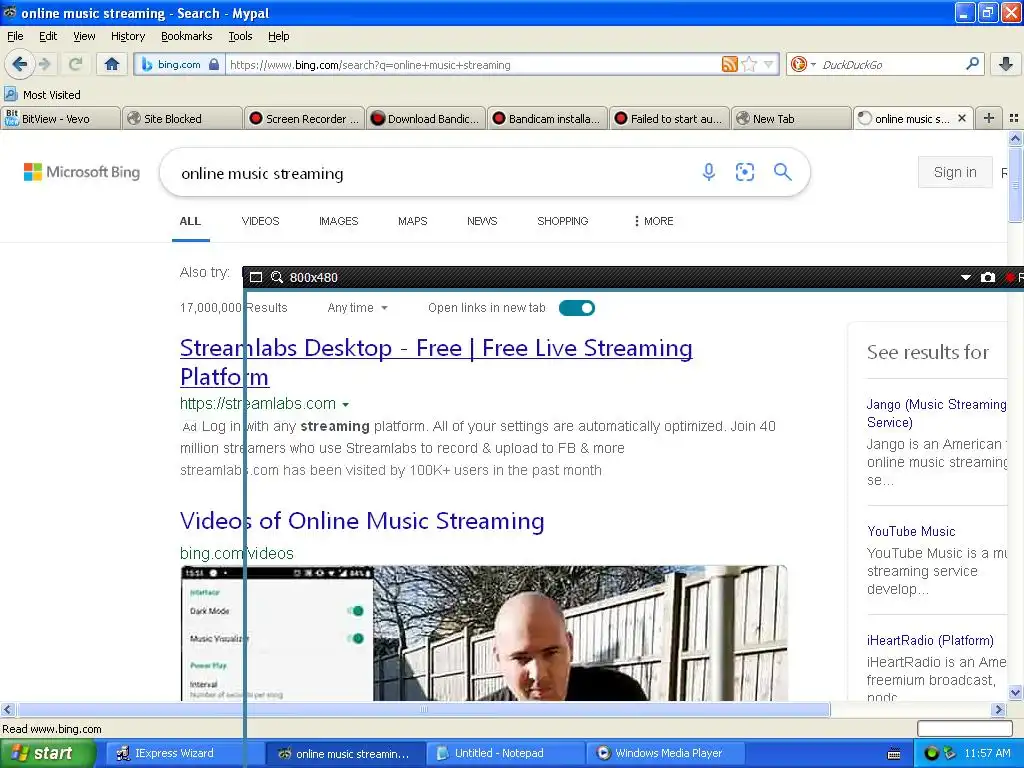The width and height of the screenshot is (1024, 768).
Task: Open Bandicam's dropdown triangle menu
Action: (965, 277)
